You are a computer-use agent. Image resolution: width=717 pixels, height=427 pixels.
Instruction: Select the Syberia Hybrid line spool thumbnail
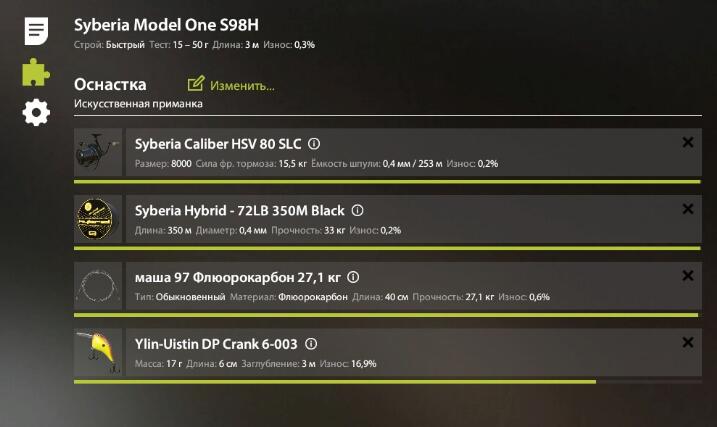[x=98, y=219]
